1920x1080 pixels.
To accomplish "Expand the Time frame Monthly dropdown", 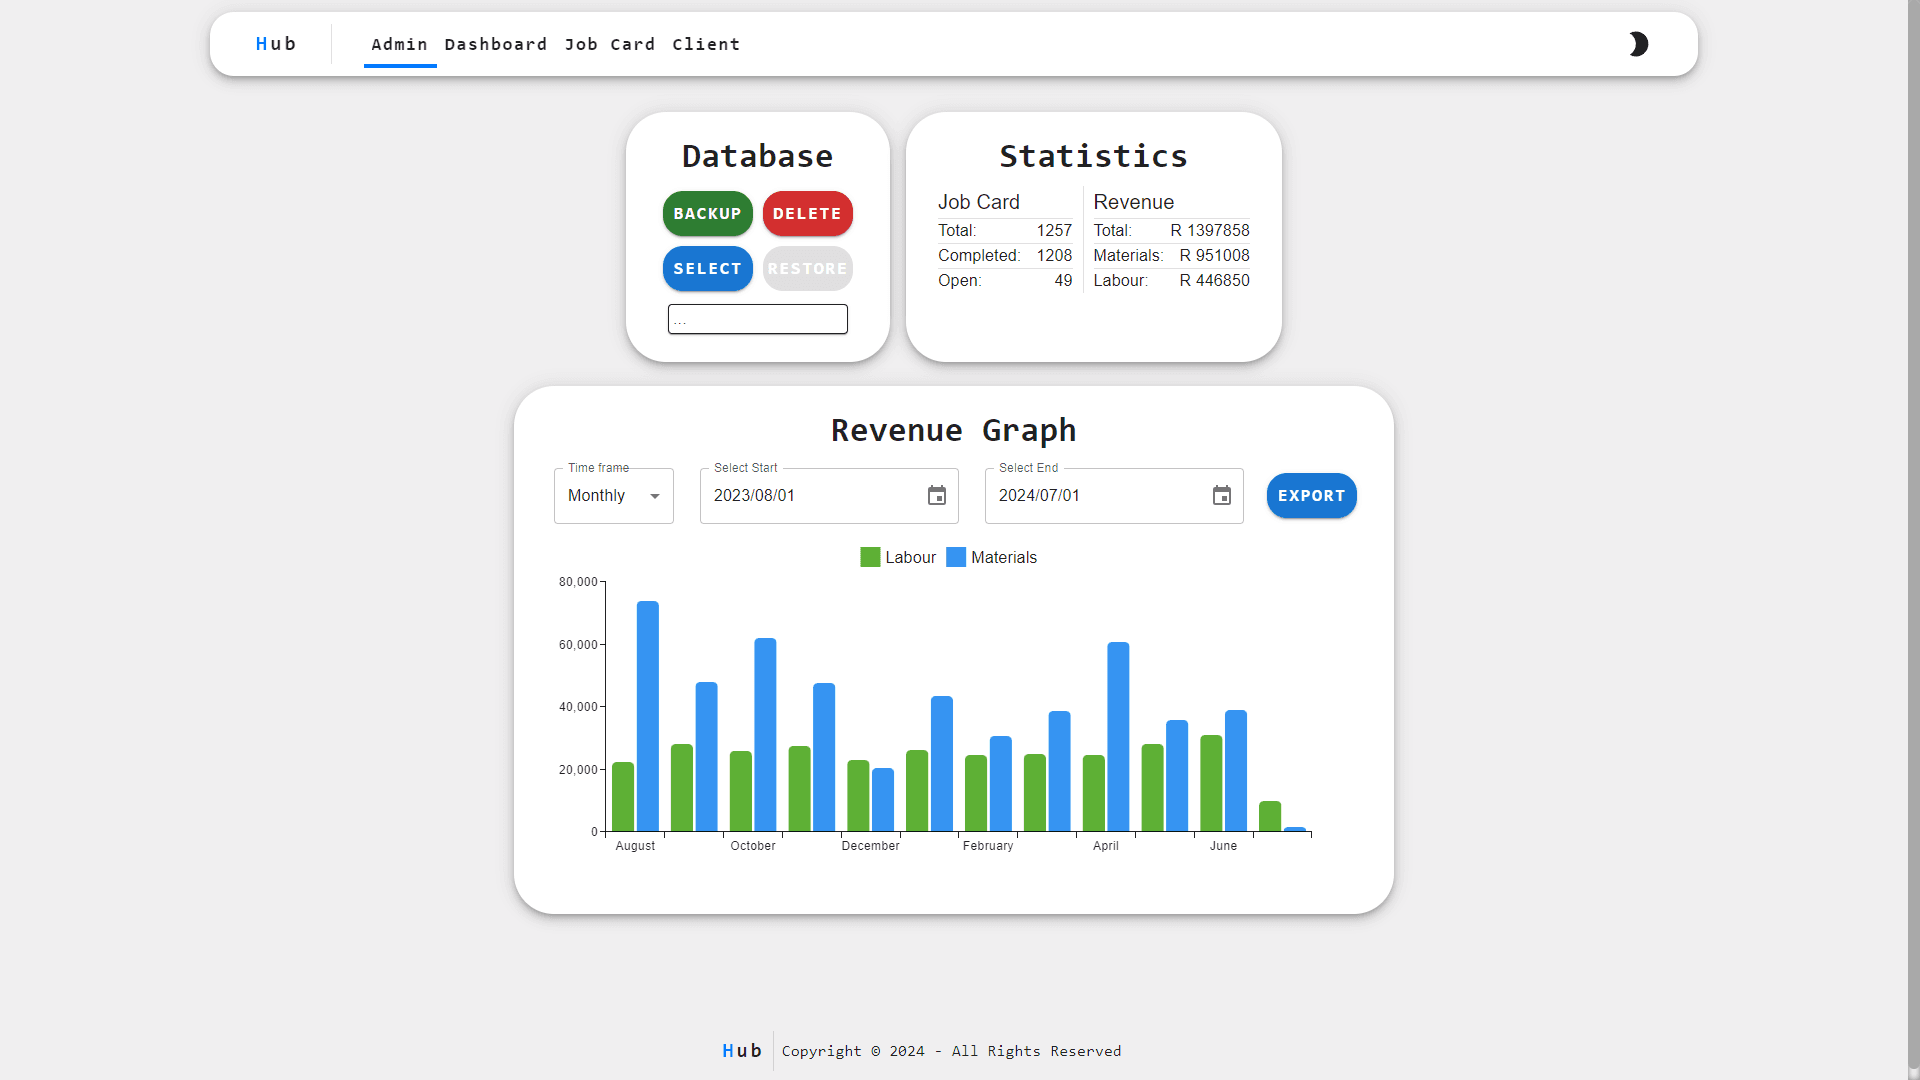I will 613,496.
